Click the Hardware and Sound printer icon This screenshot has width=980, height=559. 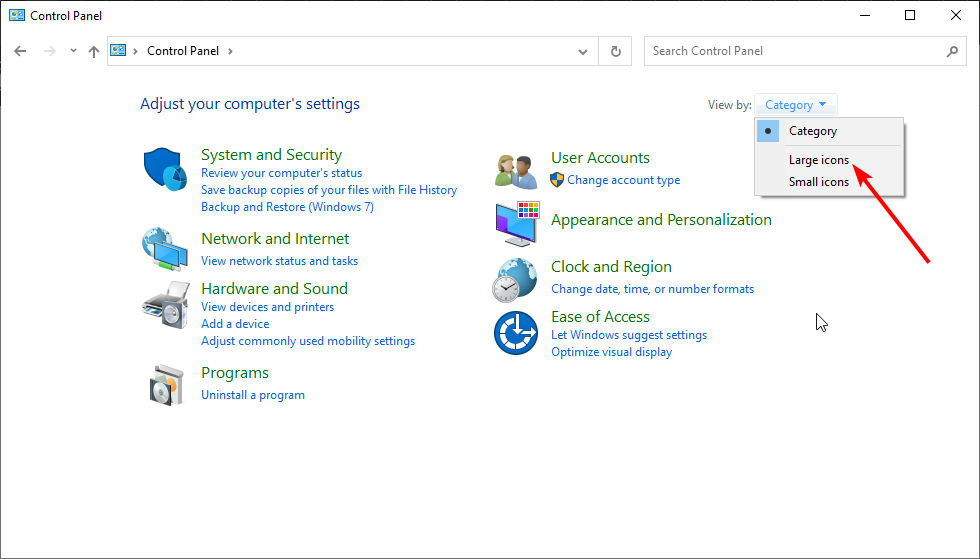(165, 305)
